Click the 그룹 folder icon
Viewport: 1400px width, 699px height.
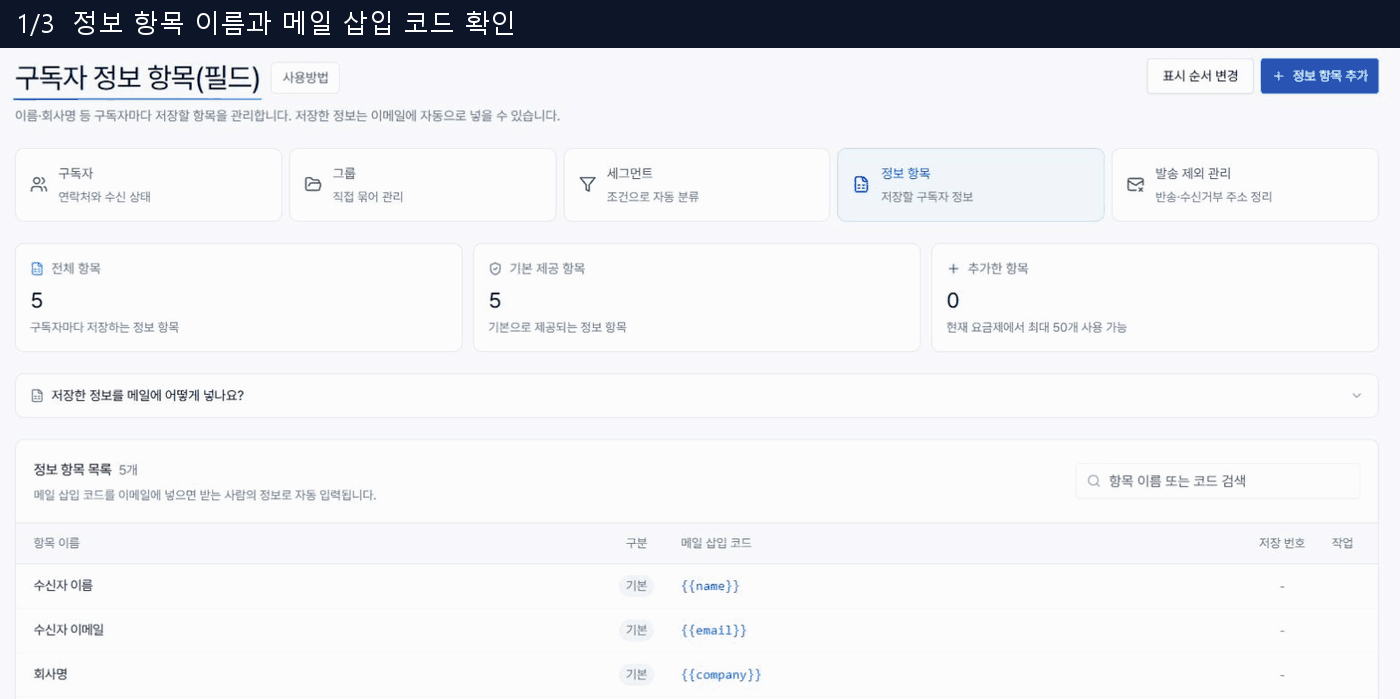tap(313, 185)
